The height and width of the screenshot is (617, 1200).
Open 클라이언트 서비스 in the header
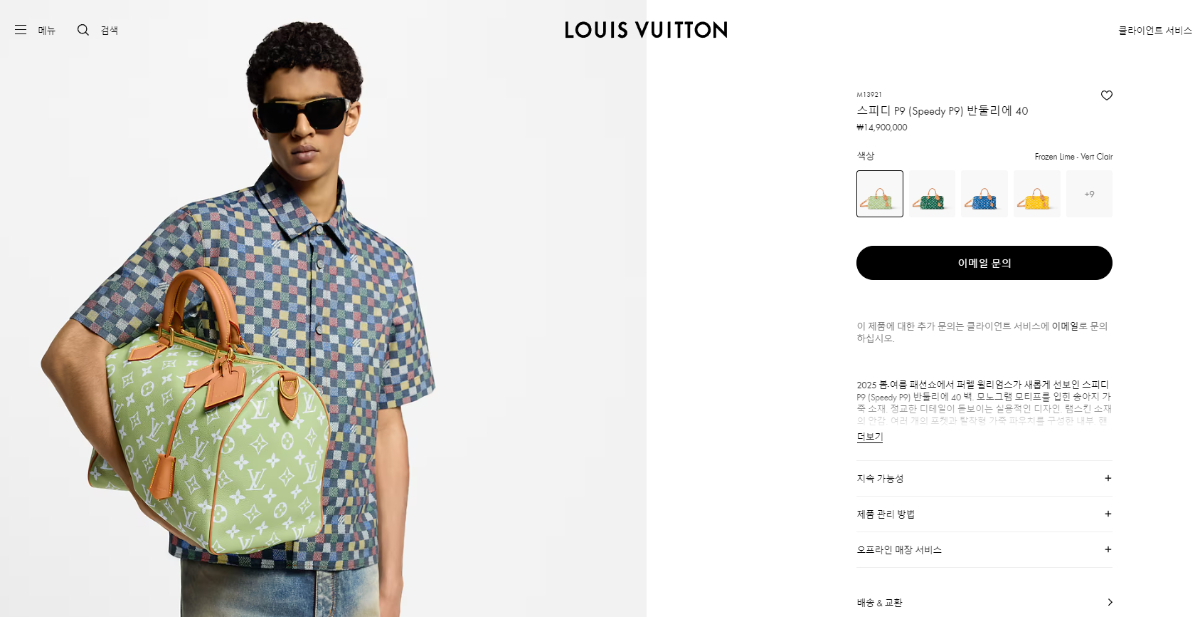(1155, 30)
